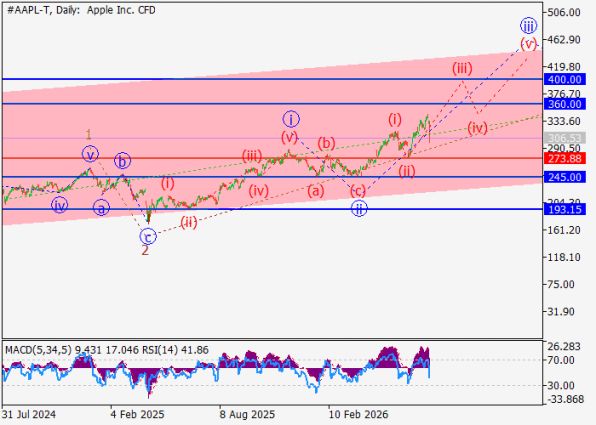Select the horizontal blue line at 360.00

[273, 103]
